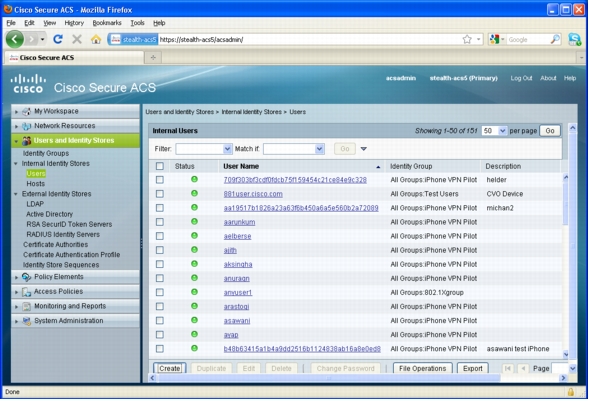Viewport: 589px width, 401px height.
Task: Click the Log Out link
Action: [521, 78]
